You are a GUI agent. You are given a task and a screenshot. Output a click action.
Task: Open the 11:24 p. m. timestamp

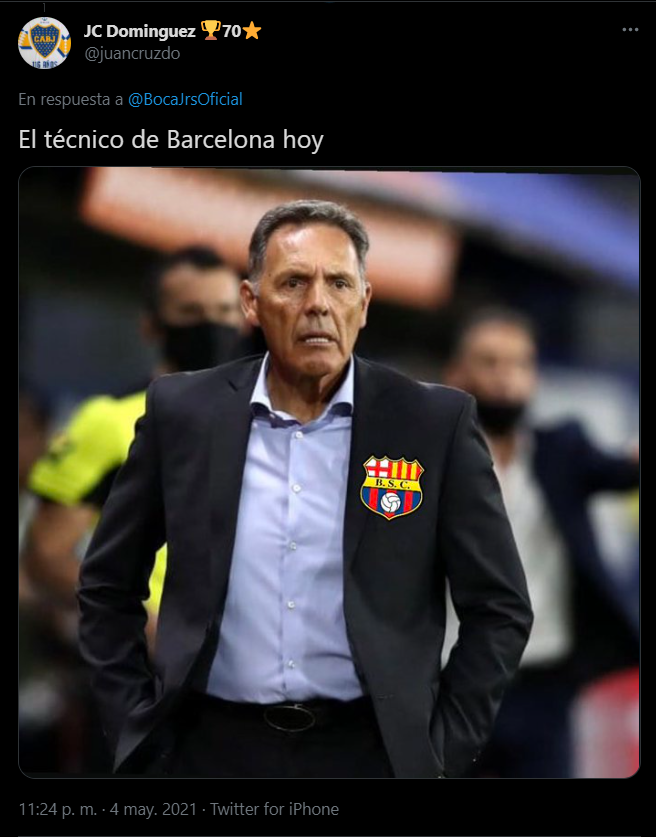click(58, 809)
